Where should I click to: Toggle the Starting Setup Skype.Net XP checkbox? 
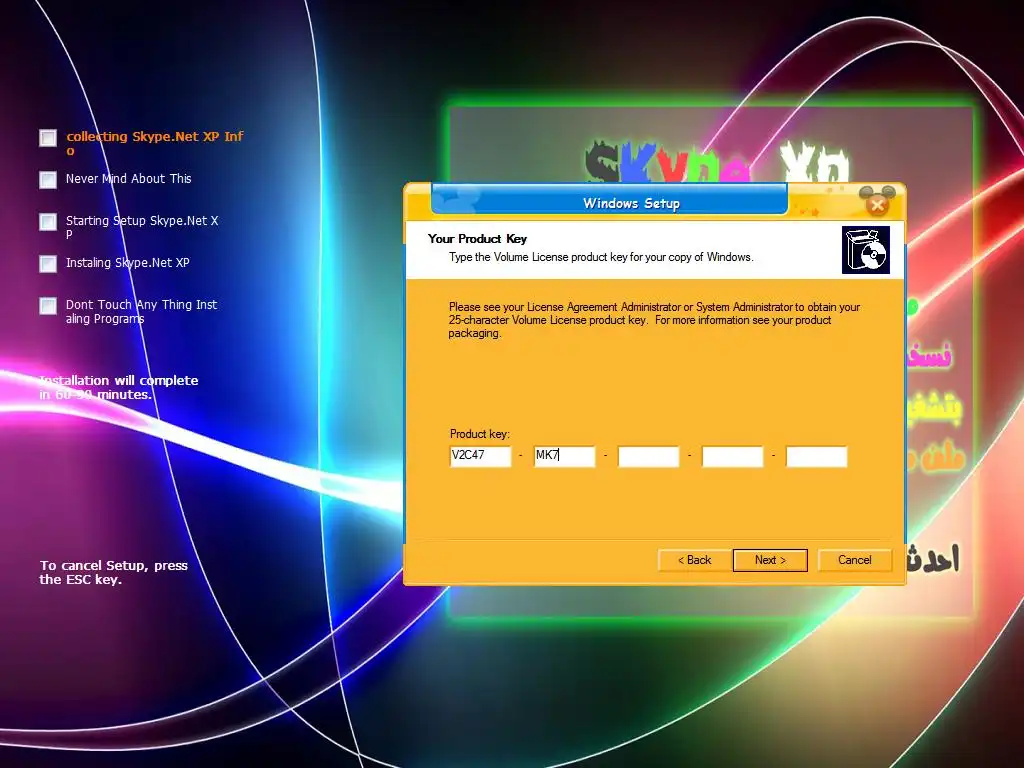click(x=48, y=222)
